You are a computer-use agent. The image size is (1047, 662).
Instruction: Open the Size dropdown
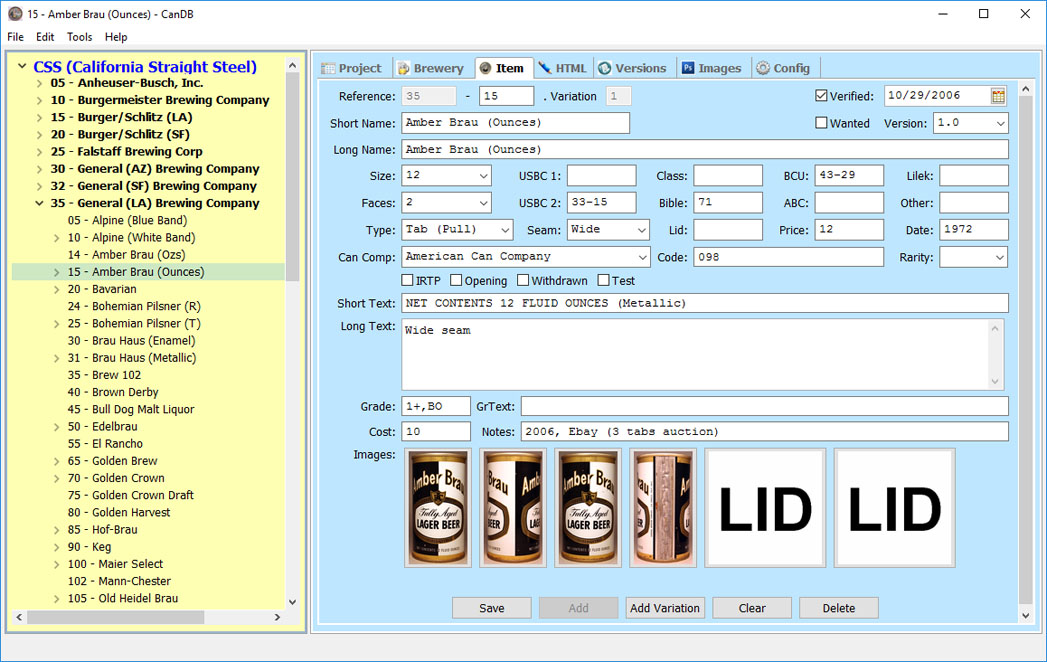coord(483,176)
